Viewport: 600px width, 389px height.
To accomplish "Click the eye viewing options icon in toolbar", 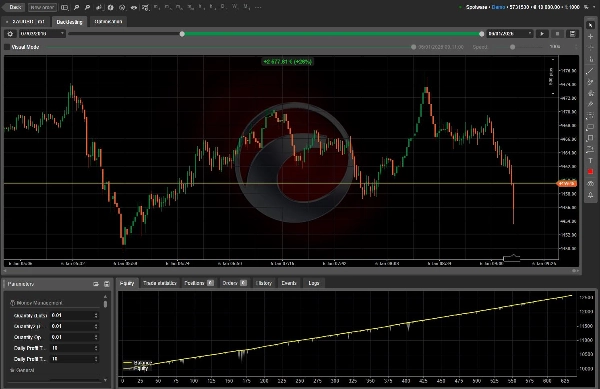I will coord(134,7).
